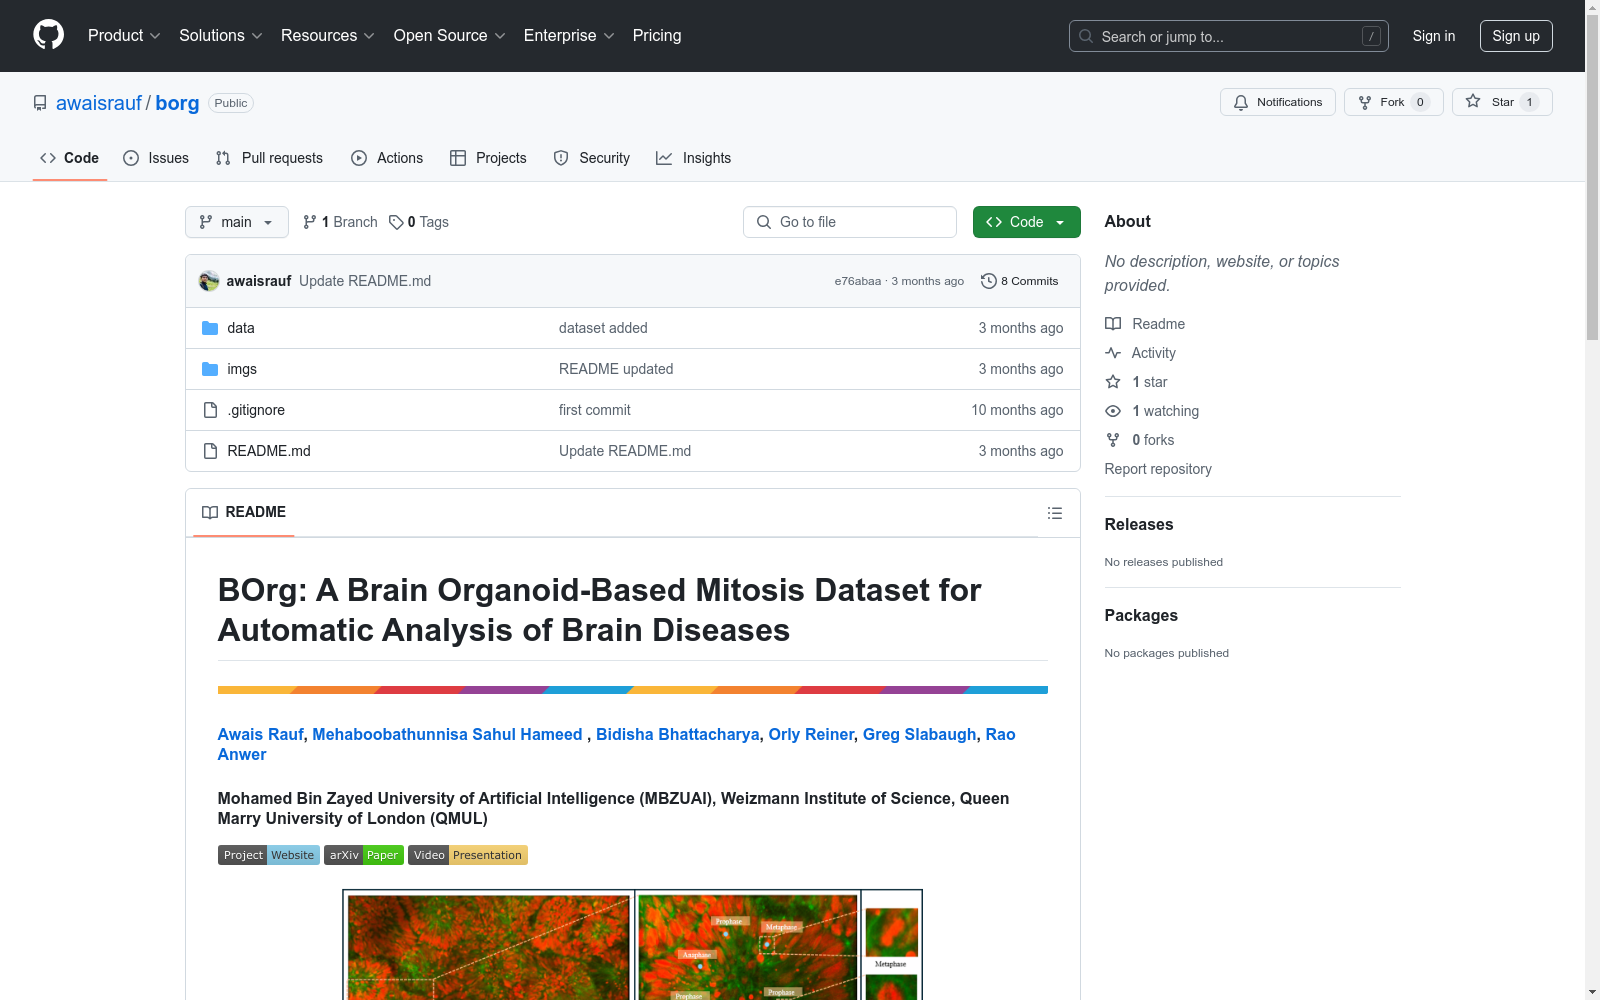This screenshot has height=1000, width=1600.
Task: Click the Activity pulse icon
Action: tap(1113, 353)
